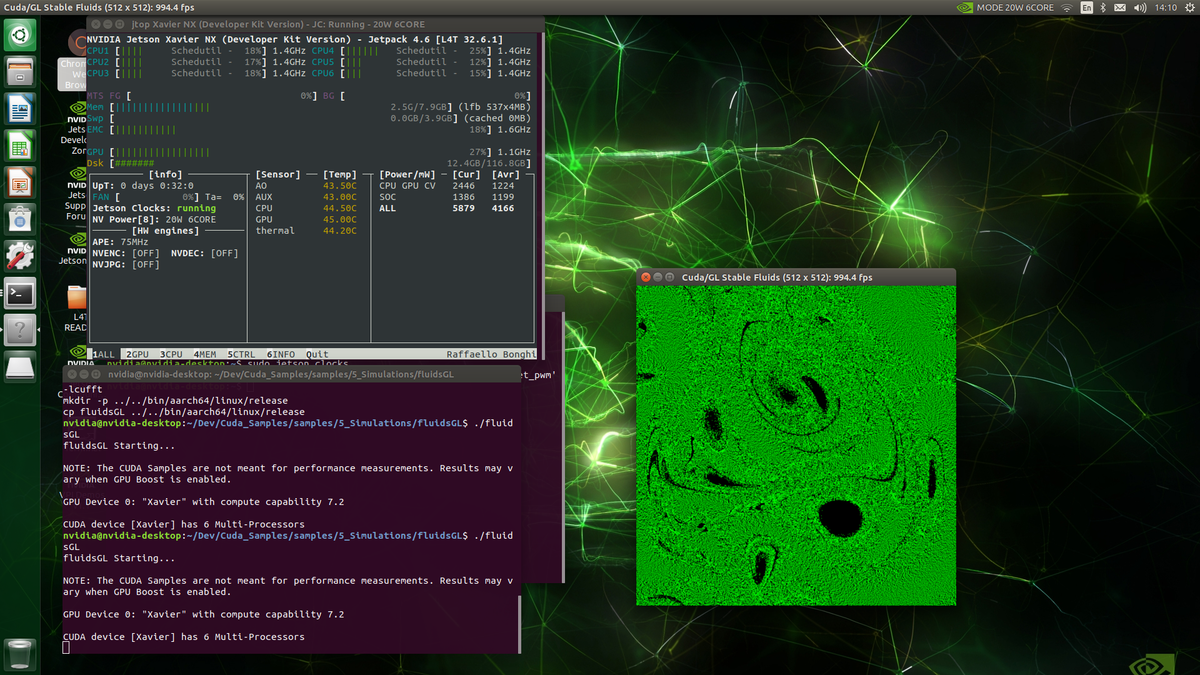Open the mail messaging indicator
Screen dimensions: 1200x675
1119,7
